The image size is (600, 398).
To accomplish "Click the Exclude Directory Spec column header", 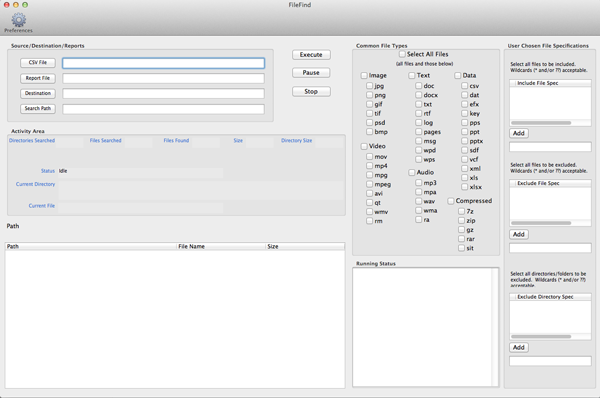I will click(550, 297).
